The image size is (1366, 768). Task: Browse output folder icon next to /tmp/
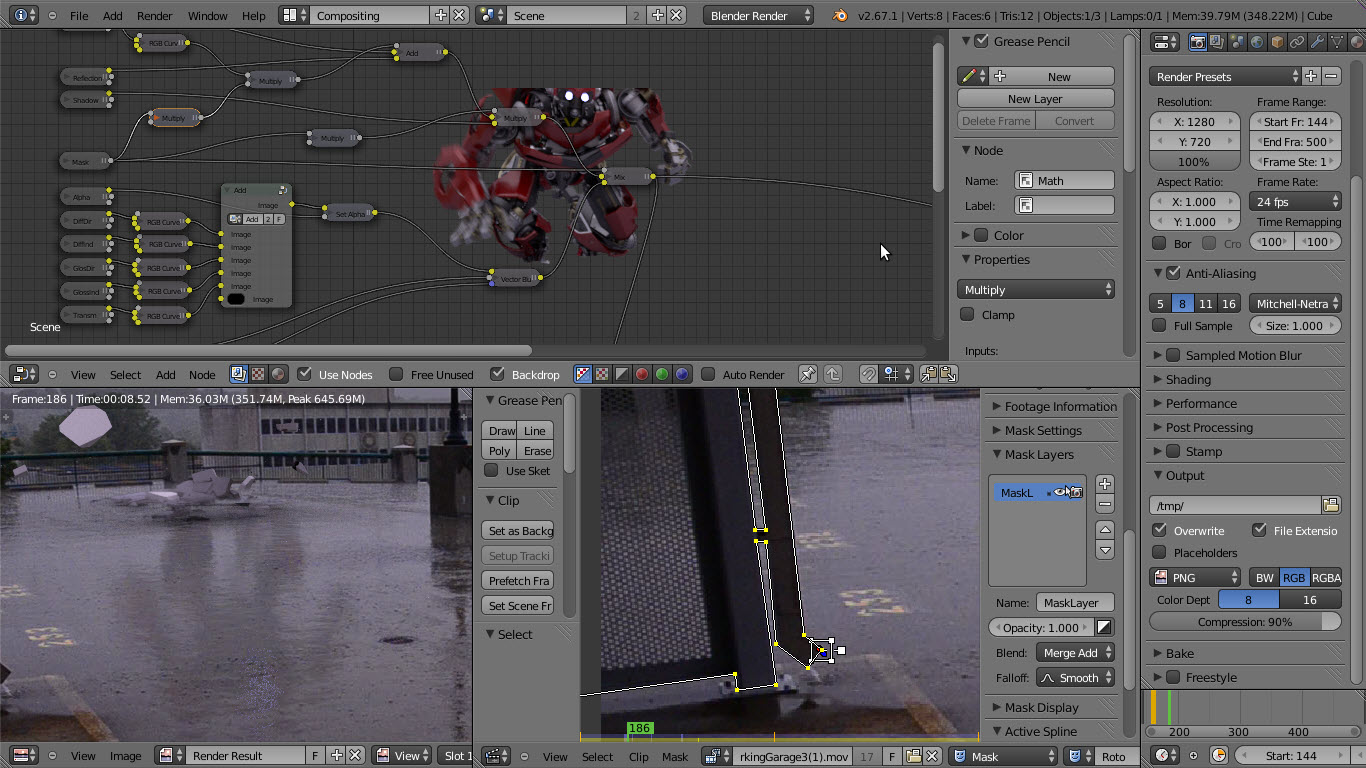[x=1330, y=505]
